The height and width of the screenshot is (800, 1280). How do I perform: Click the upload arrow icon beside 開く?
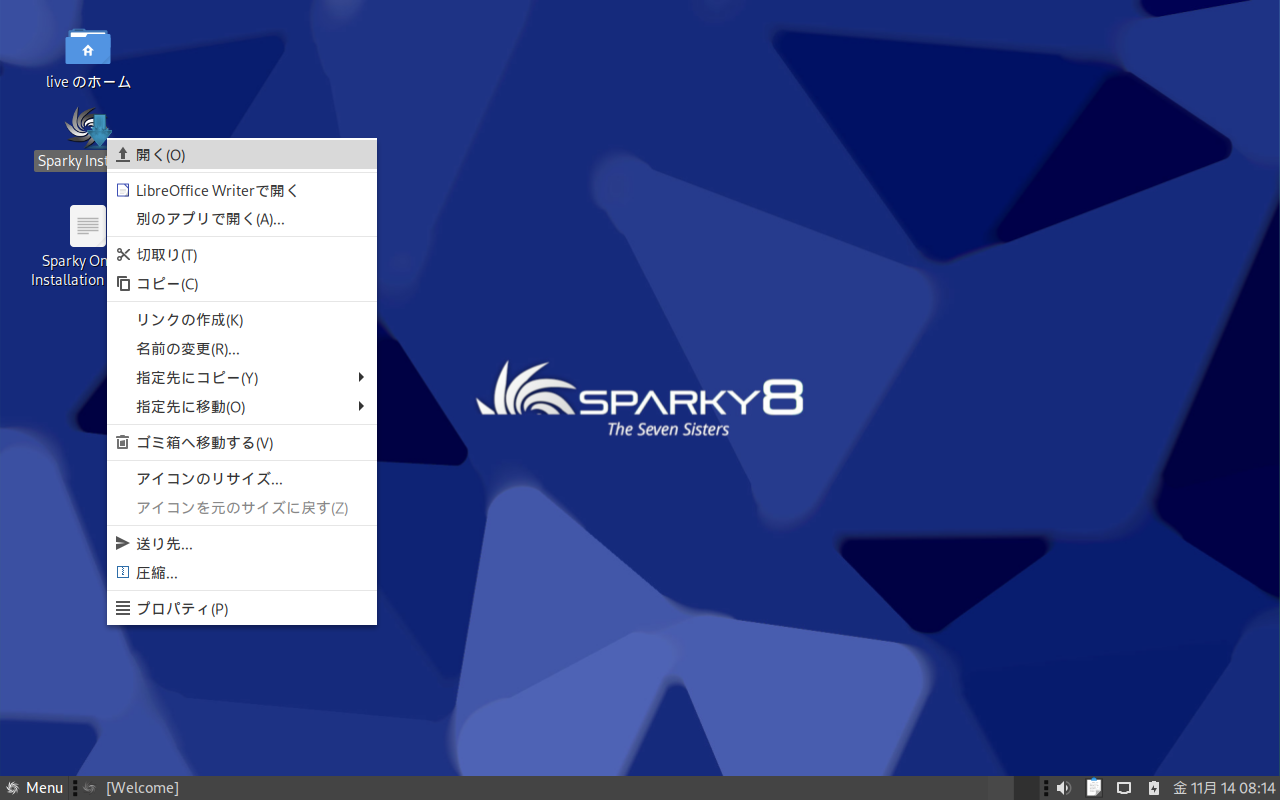tap(123, 155)
